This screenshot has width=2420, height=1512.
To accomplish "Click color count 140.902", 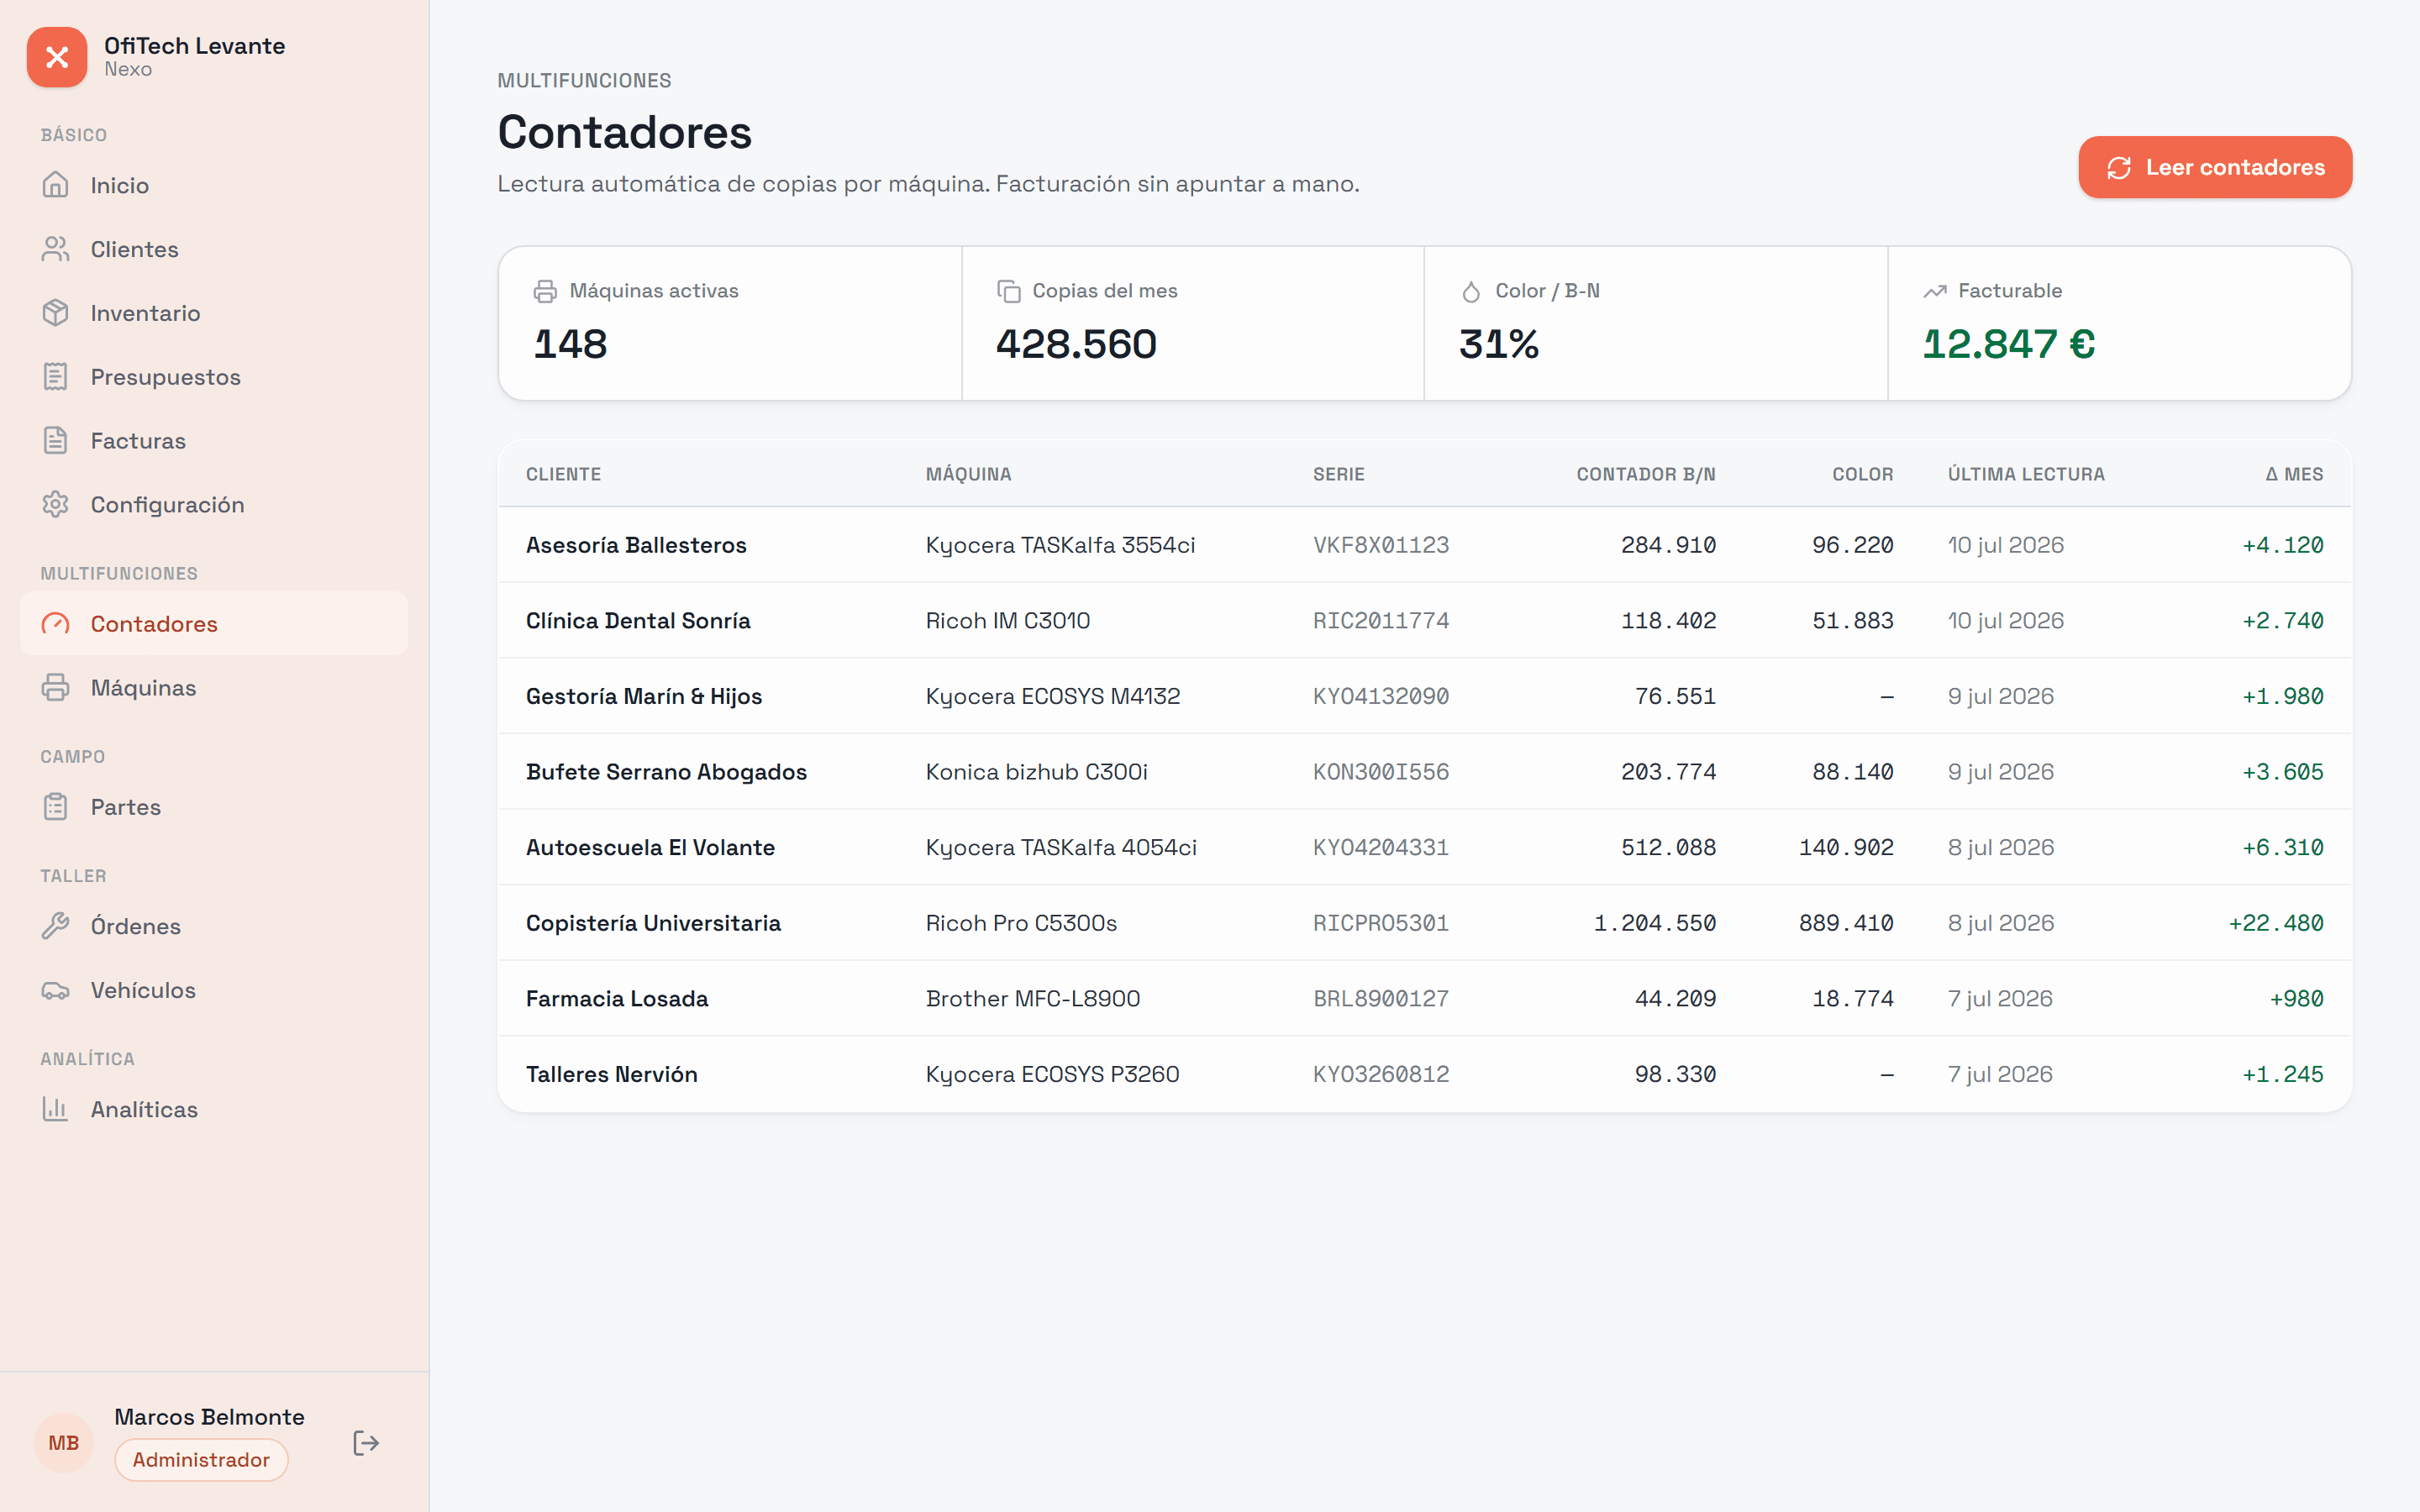I will point(1846,847).
